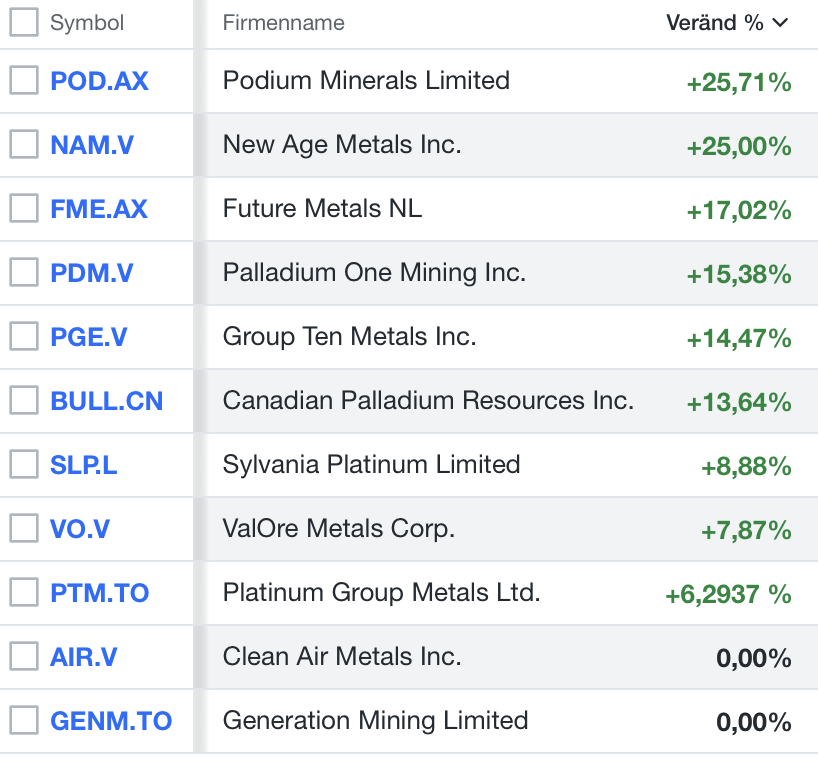818x774 pixels.
Task: Click the VO.V symbol link
Action: click(80, 529)
